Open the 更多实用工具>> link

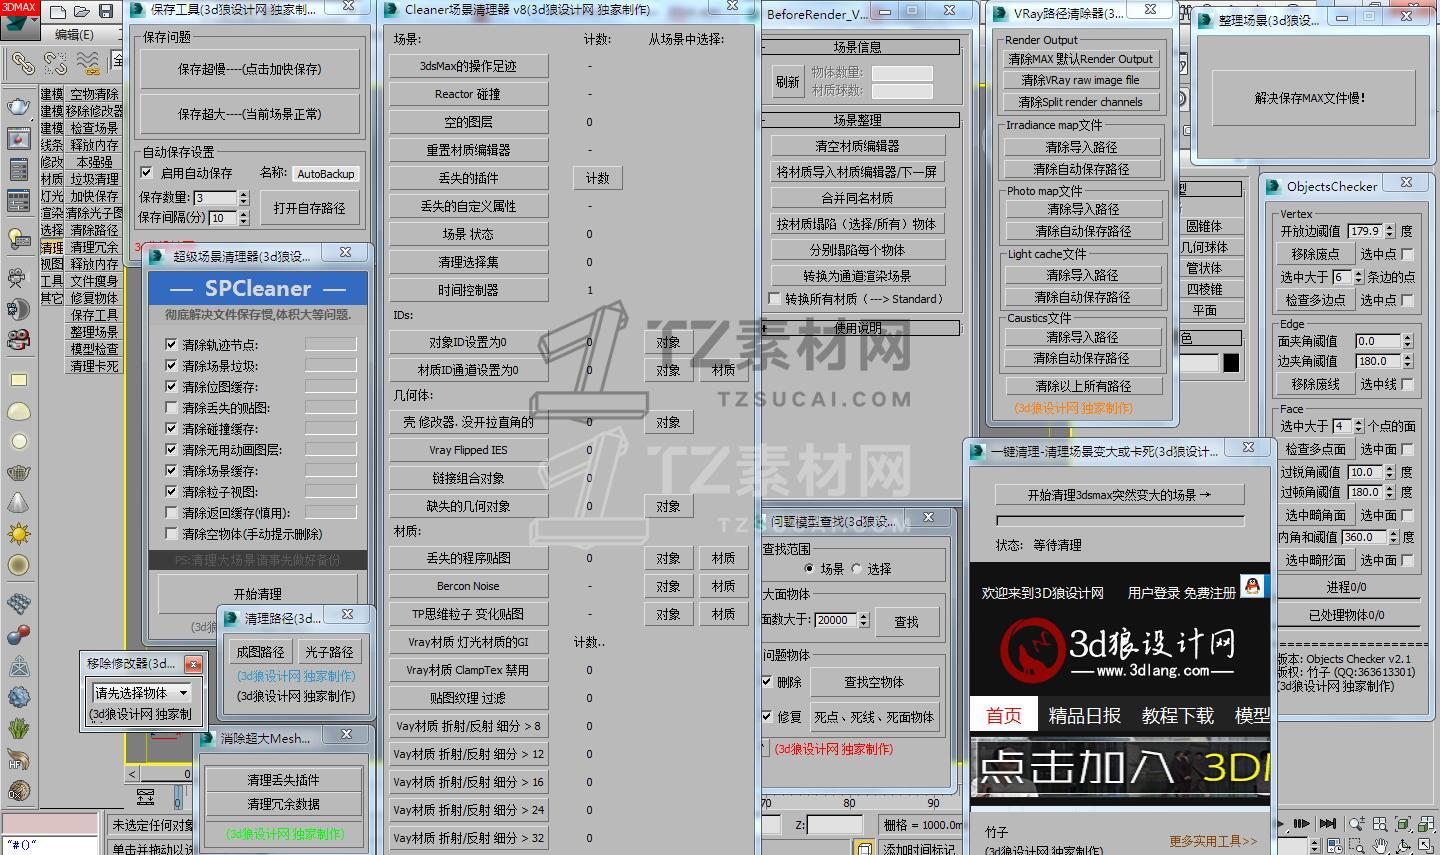click(1214, 841)
